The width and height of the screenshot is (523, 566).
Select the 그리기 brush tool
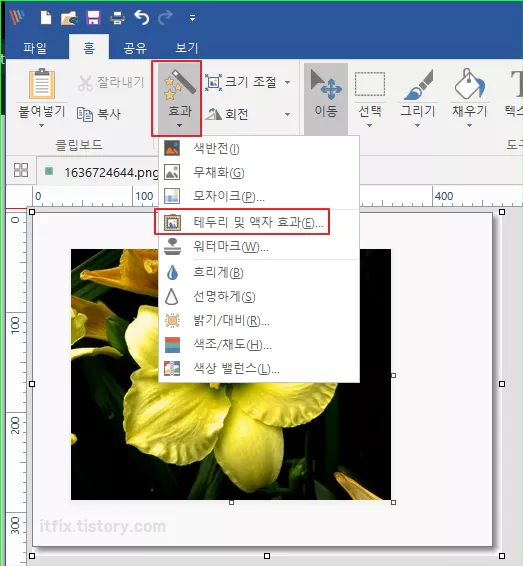pyautogui.click(x=418, y=94)
